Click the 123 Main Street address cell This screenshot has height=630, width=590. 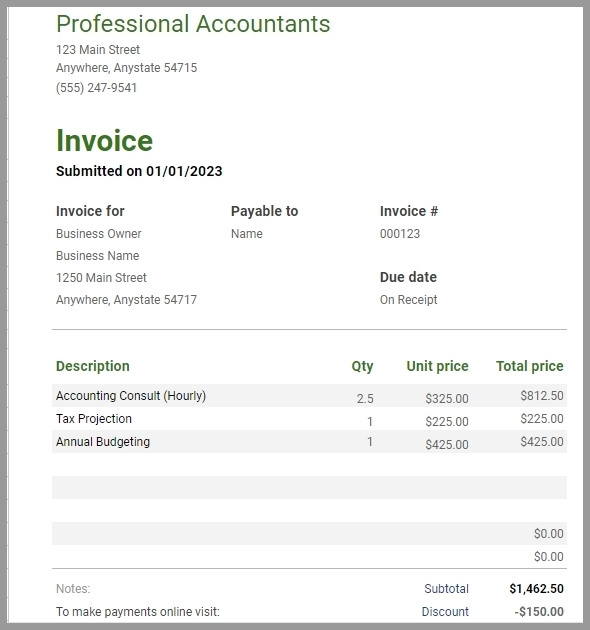(x=98, y=50)
